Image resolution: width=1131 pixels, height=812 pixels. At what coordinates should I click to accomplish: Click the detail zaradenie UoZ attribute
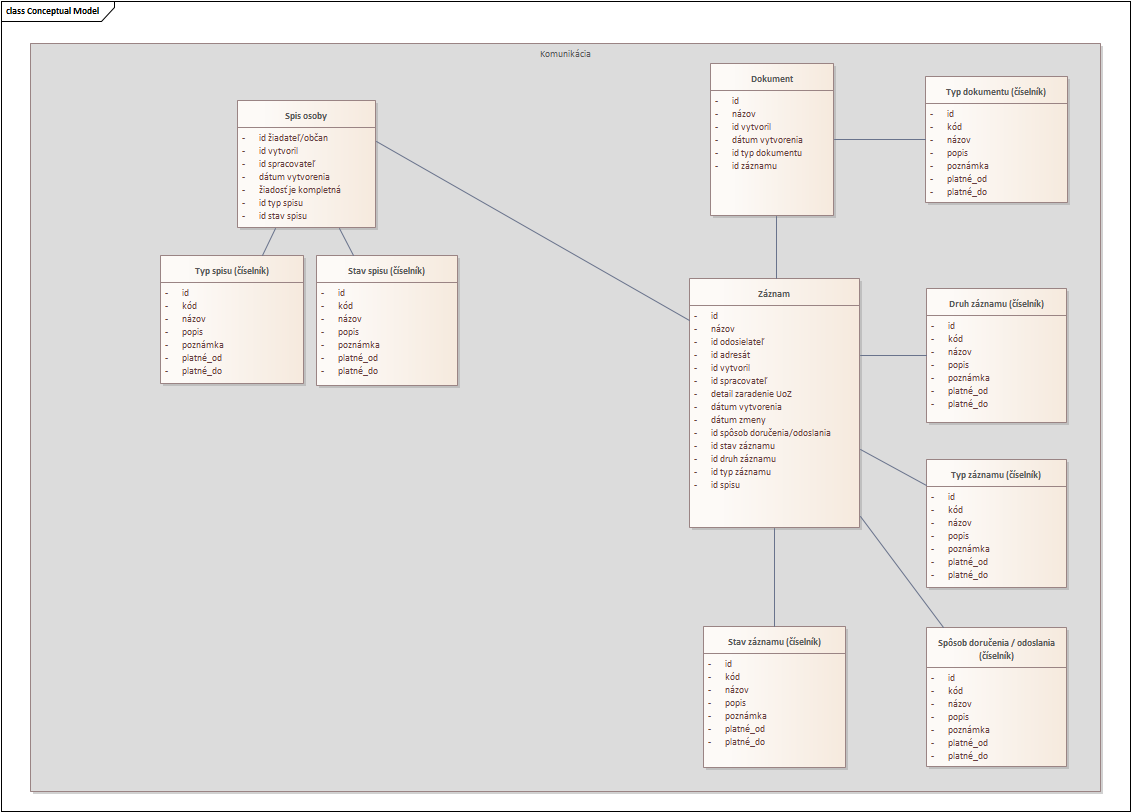point(751,394)
